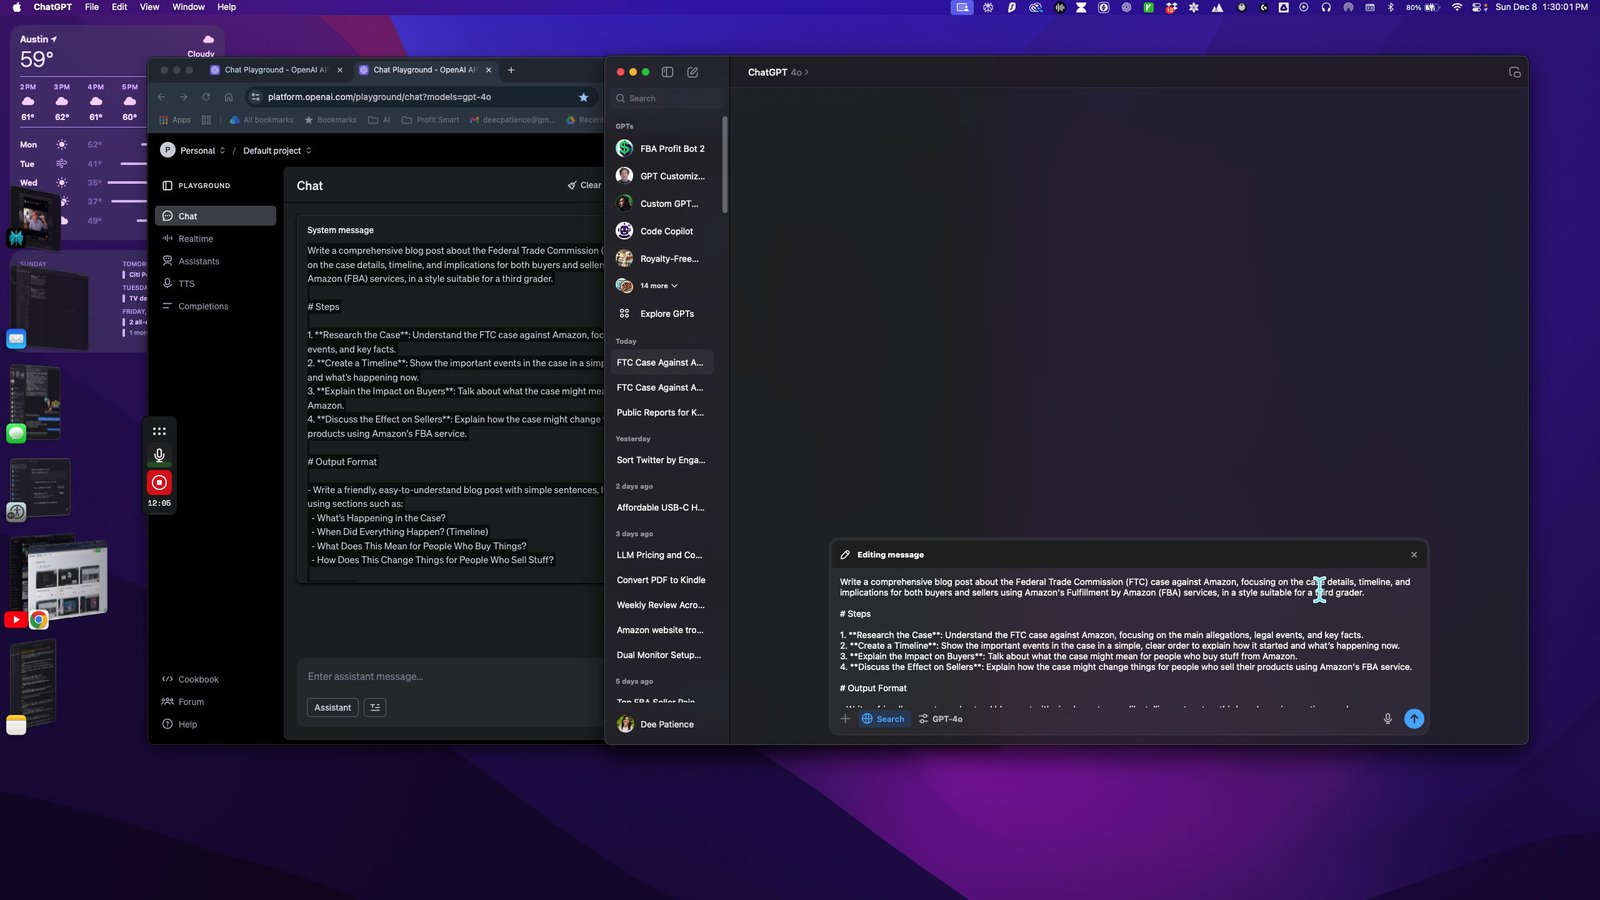This screenshot has height=900, width=1600.
Task: Toggle the Assistant role button
Action: 333,708
